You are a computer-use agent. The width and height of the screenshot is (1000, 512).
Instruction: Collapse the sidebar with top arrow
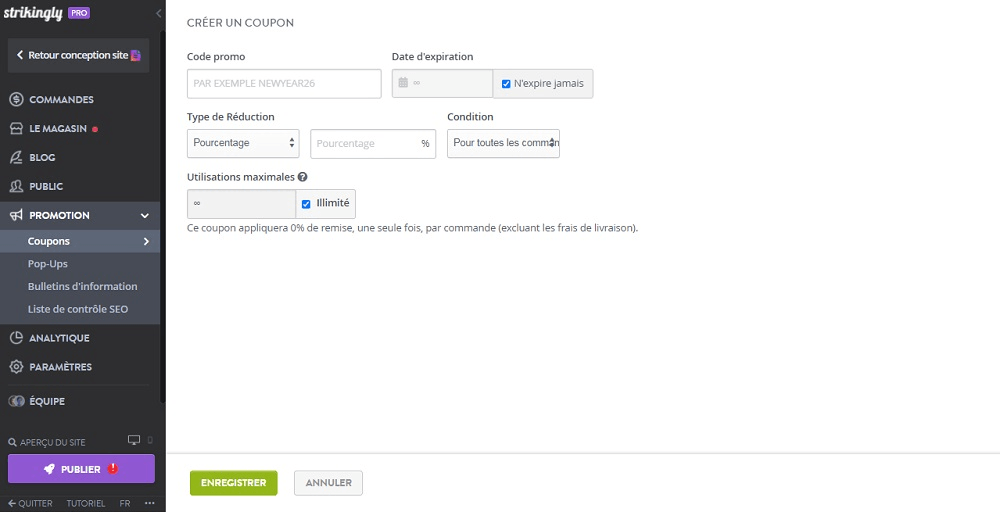click(x=159, y=13)
